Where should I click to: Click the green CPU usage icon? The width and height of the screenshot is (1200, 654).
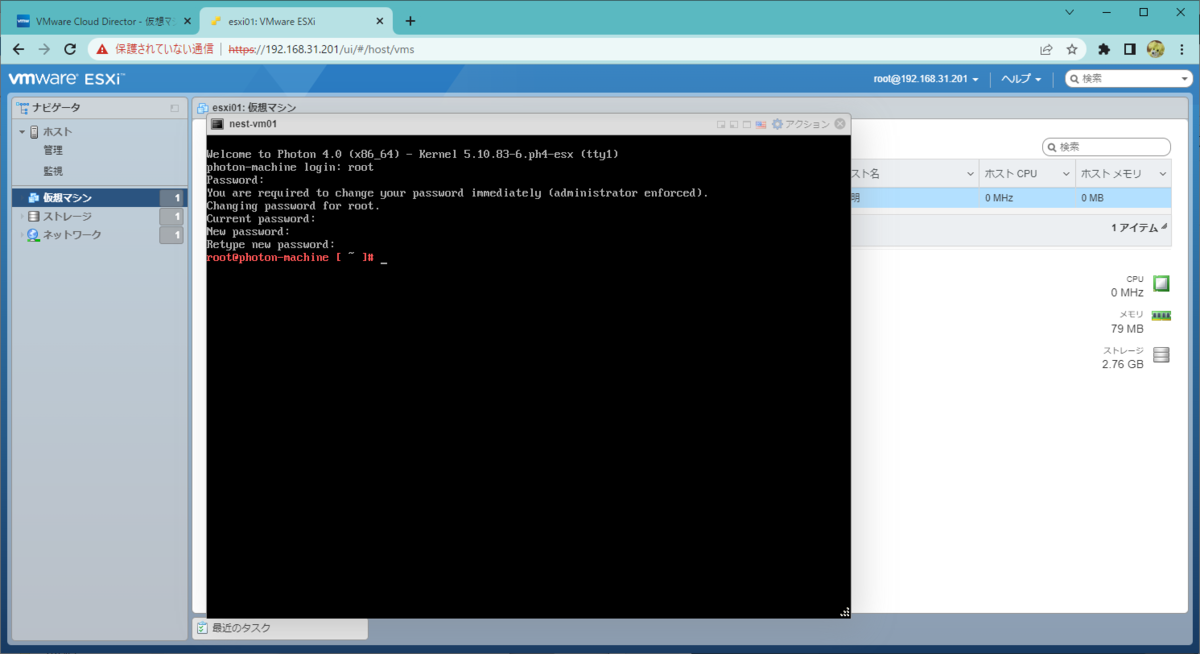(1161, 283)
